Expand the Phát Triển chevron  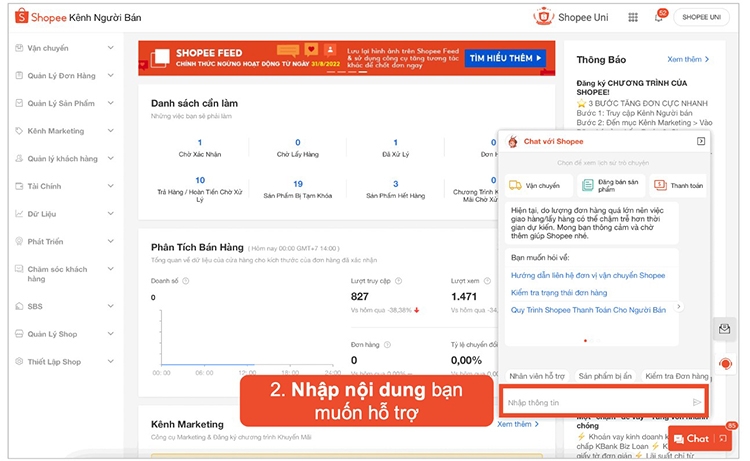tap(110, 241)
